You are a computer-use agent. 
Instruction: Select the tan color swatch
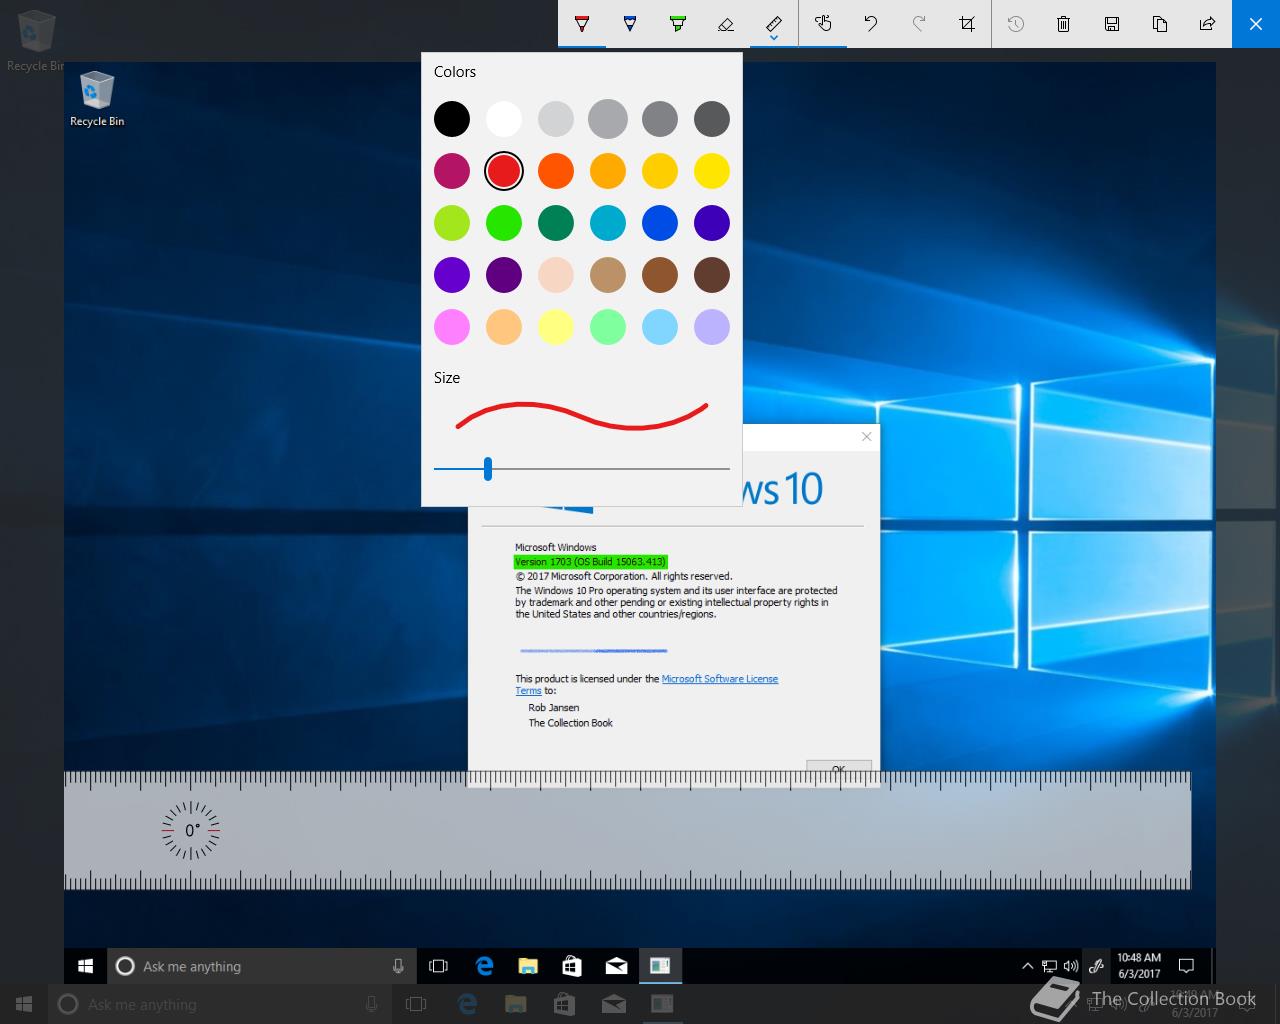coord(608,275)
